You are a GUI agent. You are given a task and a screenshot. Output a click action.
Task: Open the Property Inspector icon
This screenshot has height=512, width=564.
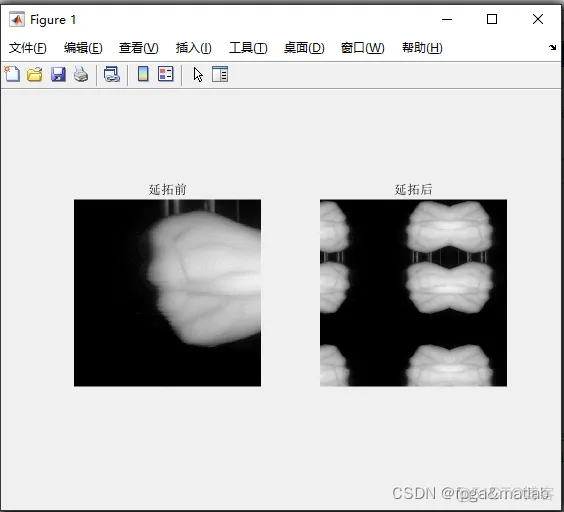click(220, 74)
